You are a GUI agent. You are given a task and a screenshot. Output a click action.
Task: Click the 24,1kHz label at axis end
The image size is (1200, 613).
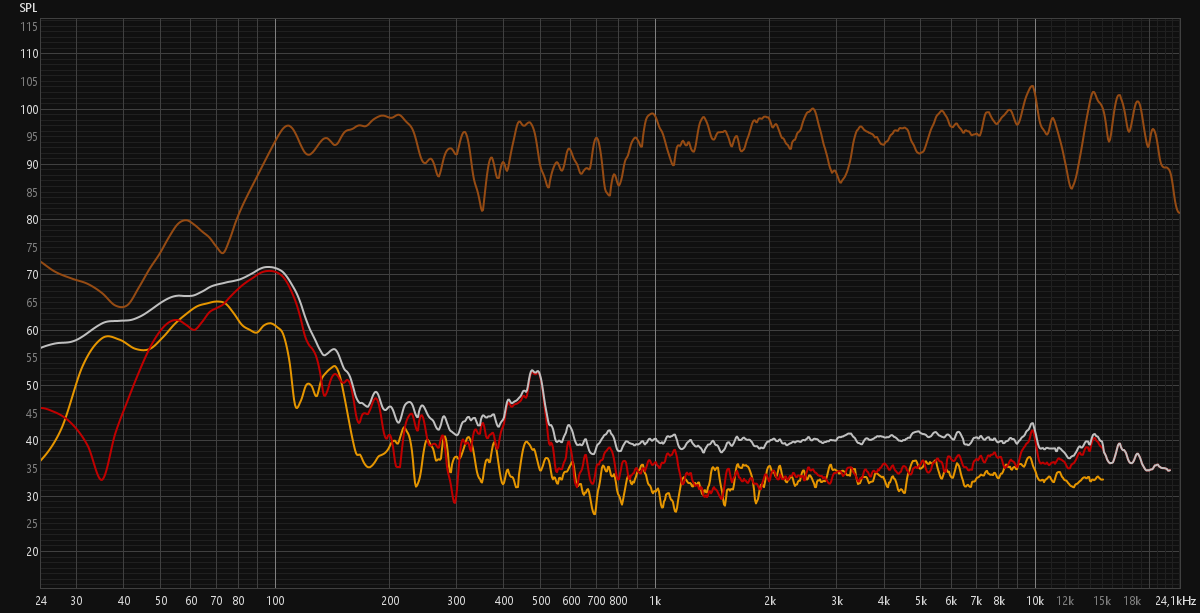click(1174, 601)
